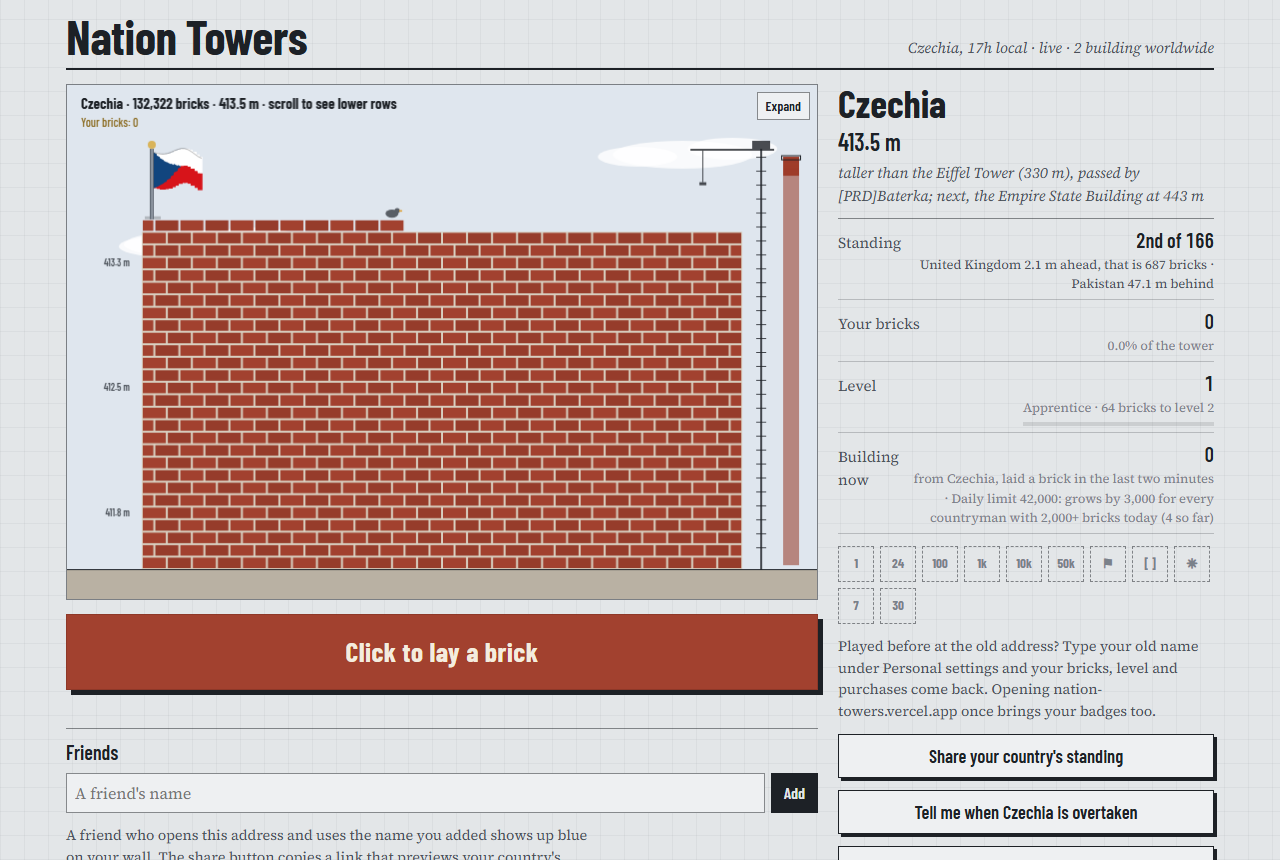The width and height of the screenshot is (1280, 860).
Task: Click the 24 badge tile
Action: click(x=898, y=564)
